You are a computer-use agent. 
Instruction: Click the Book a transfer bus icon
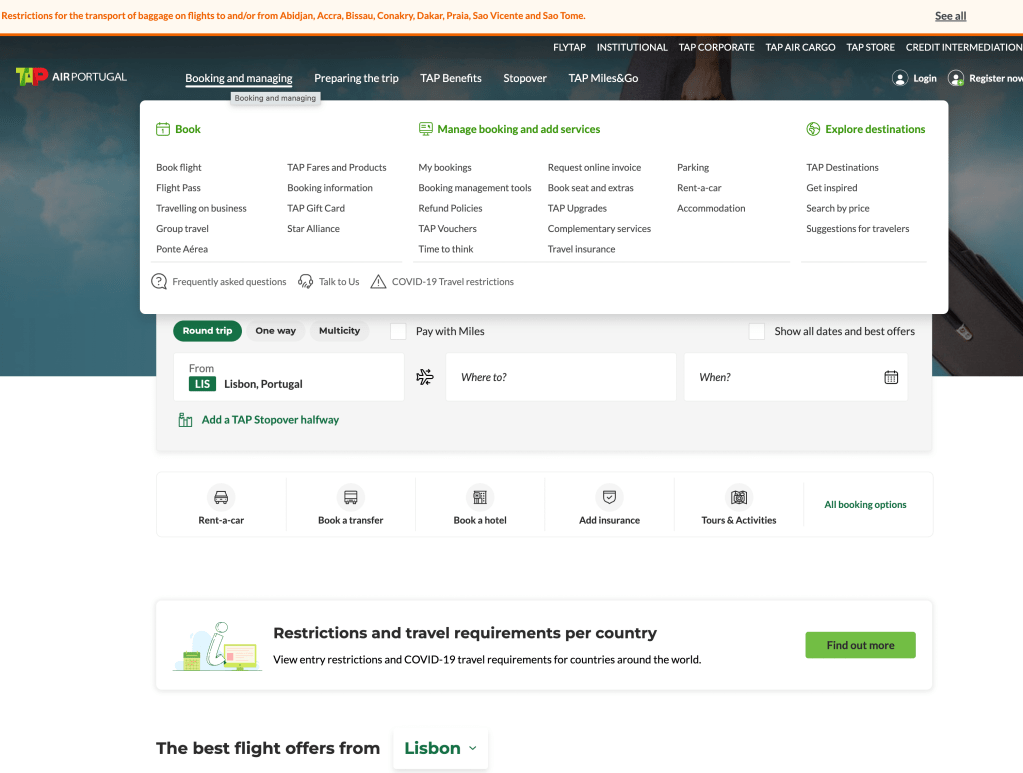[x=351, y=497]
